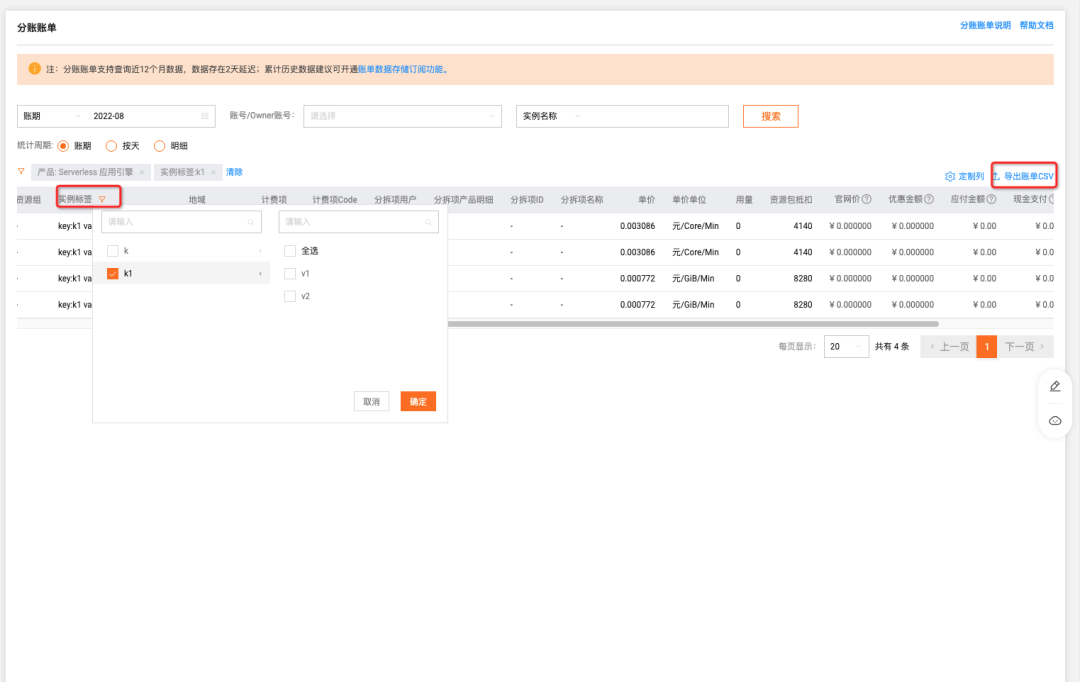Click the 计费项 column header
1080x682 pixels.
pyautogui.click(x=274, y=200)
